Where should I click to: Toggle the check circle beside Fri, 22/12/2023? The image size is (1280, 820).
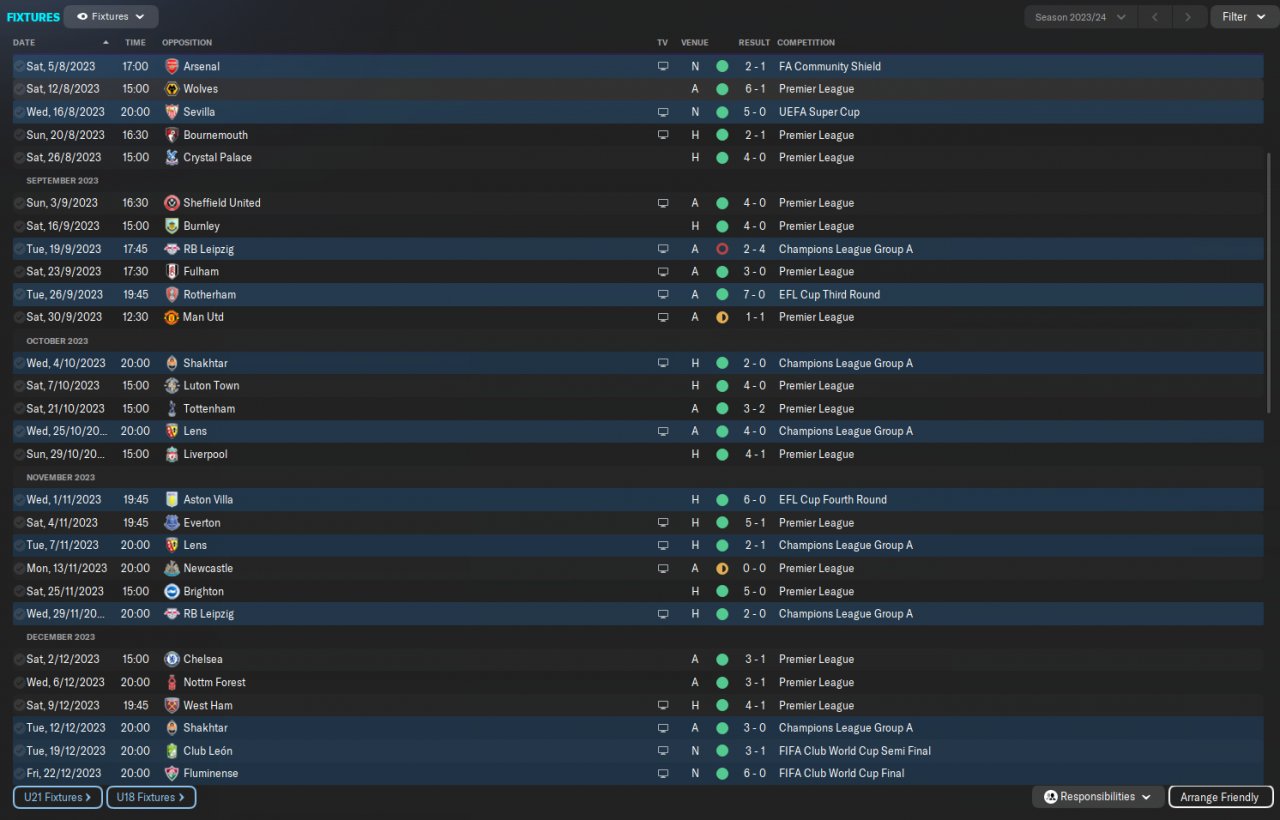[x=19, y=773]
